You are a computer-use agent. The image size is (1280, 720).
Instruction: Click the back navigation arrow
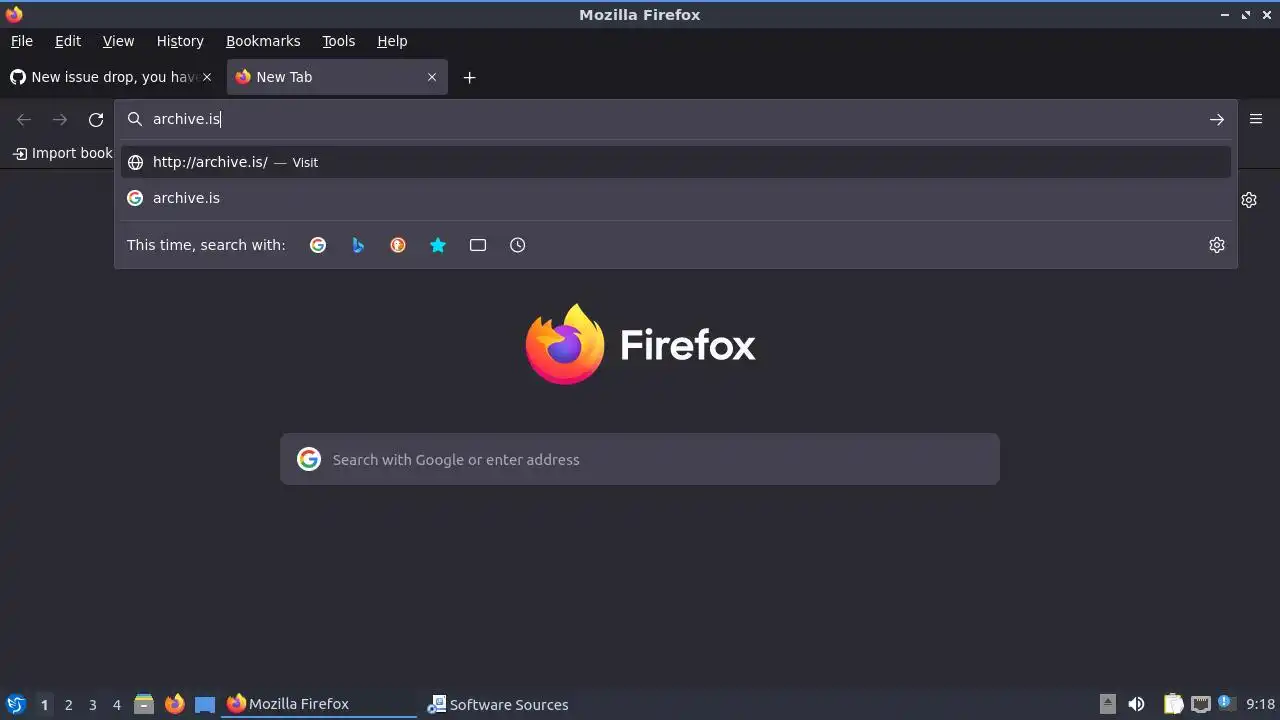pos(24,120)
